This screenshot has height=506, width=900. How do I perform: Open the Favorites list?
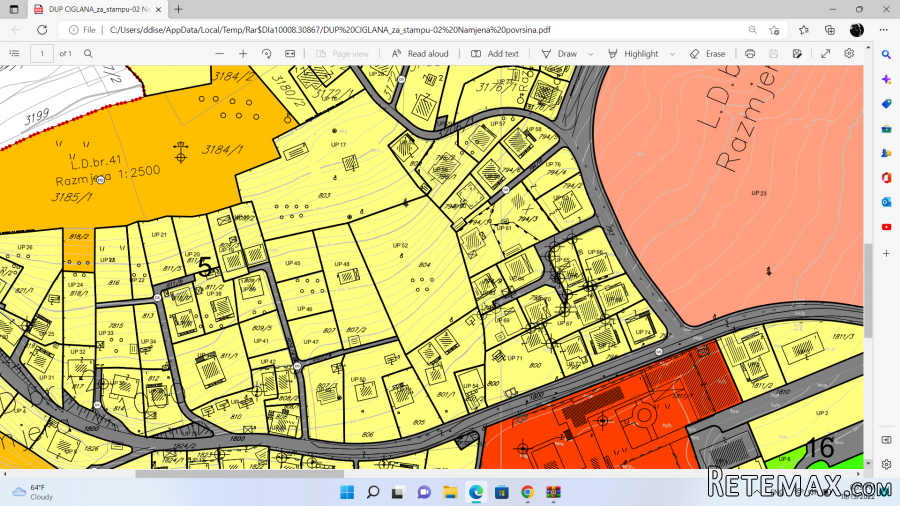click(804, 30)
